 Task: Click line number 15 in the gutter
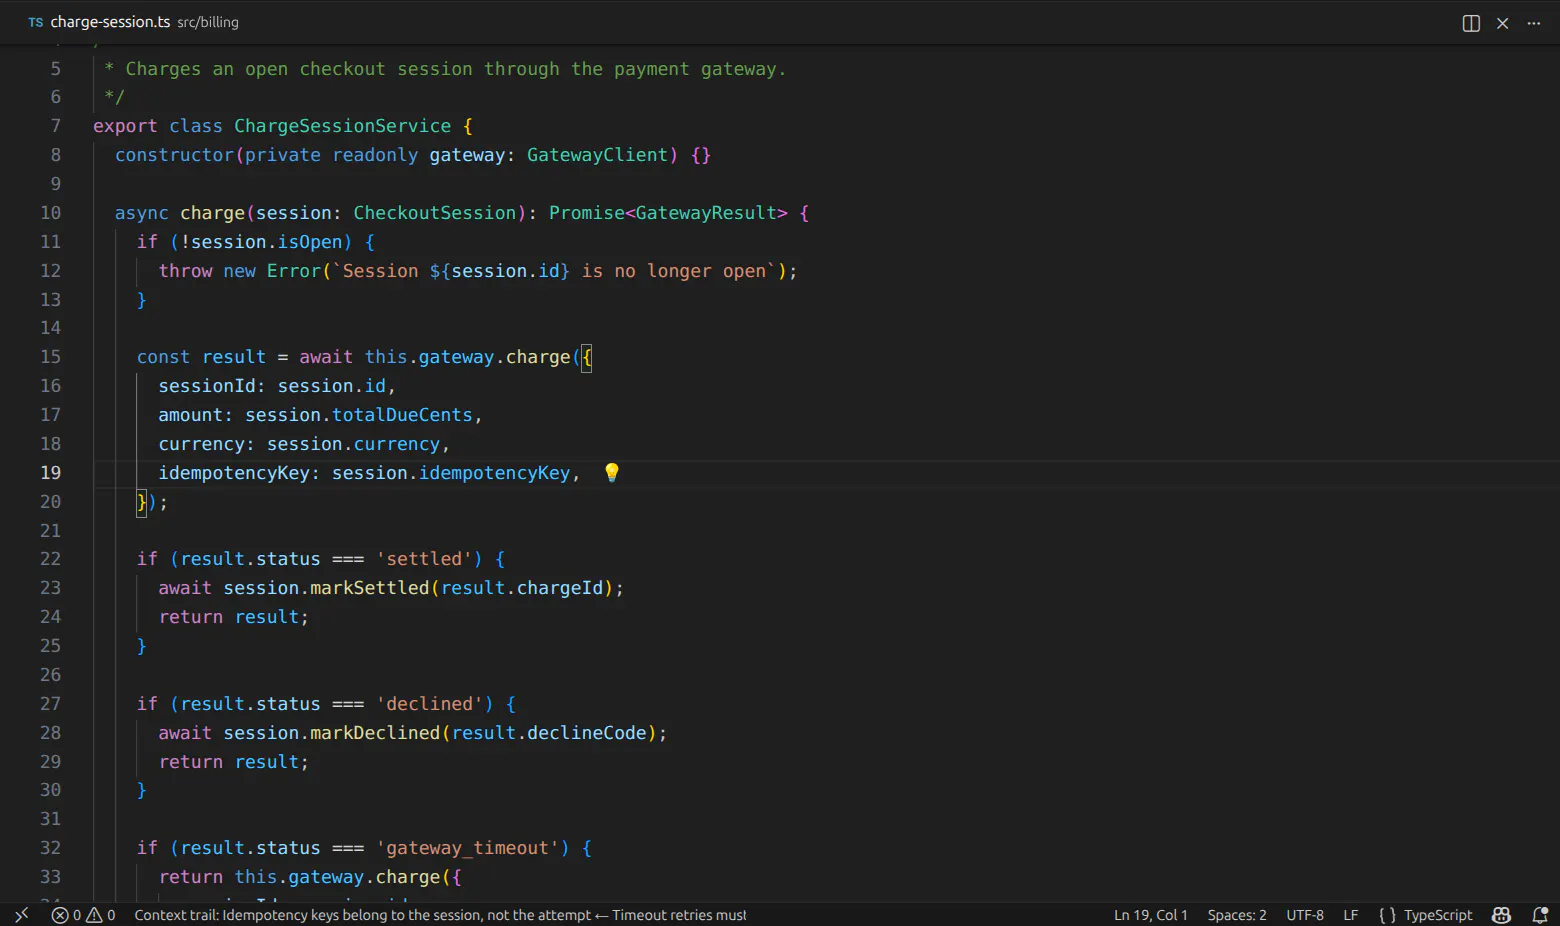coord(50,357)
